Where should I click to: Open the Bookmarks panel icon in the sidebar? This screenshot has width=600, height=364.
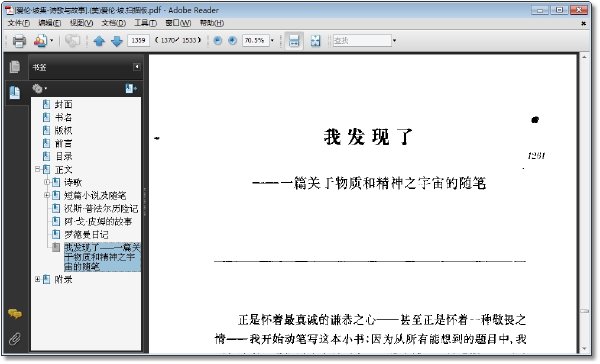coord(15,92)
